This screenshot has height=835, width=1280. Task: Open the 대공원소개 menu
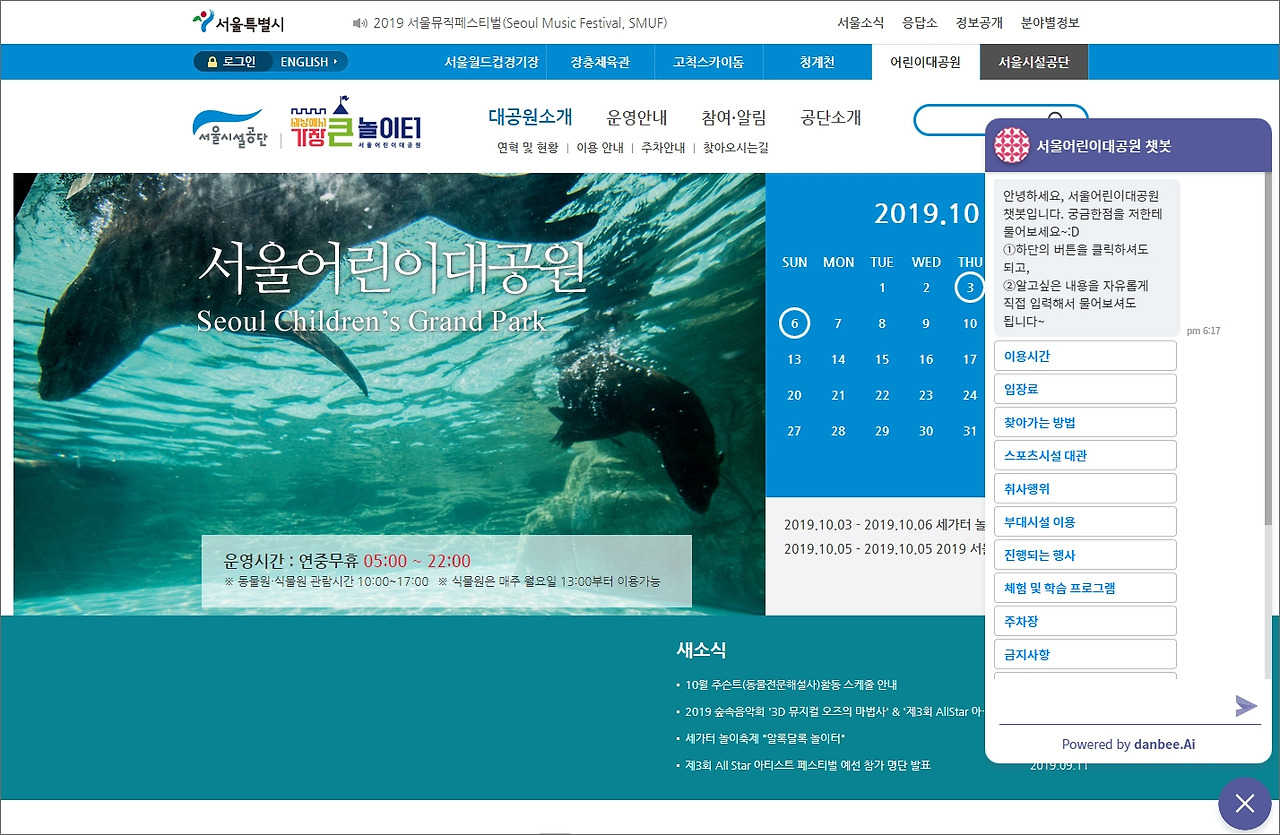tap(530, 117)
